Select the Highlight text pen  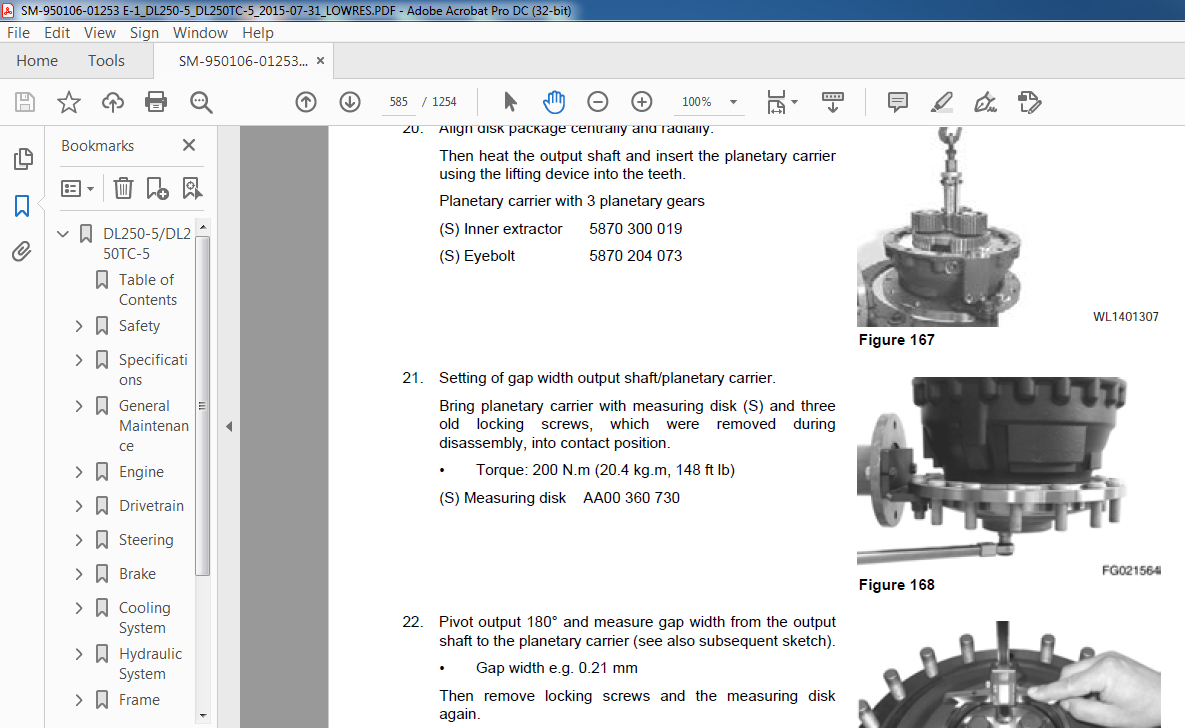942,102
